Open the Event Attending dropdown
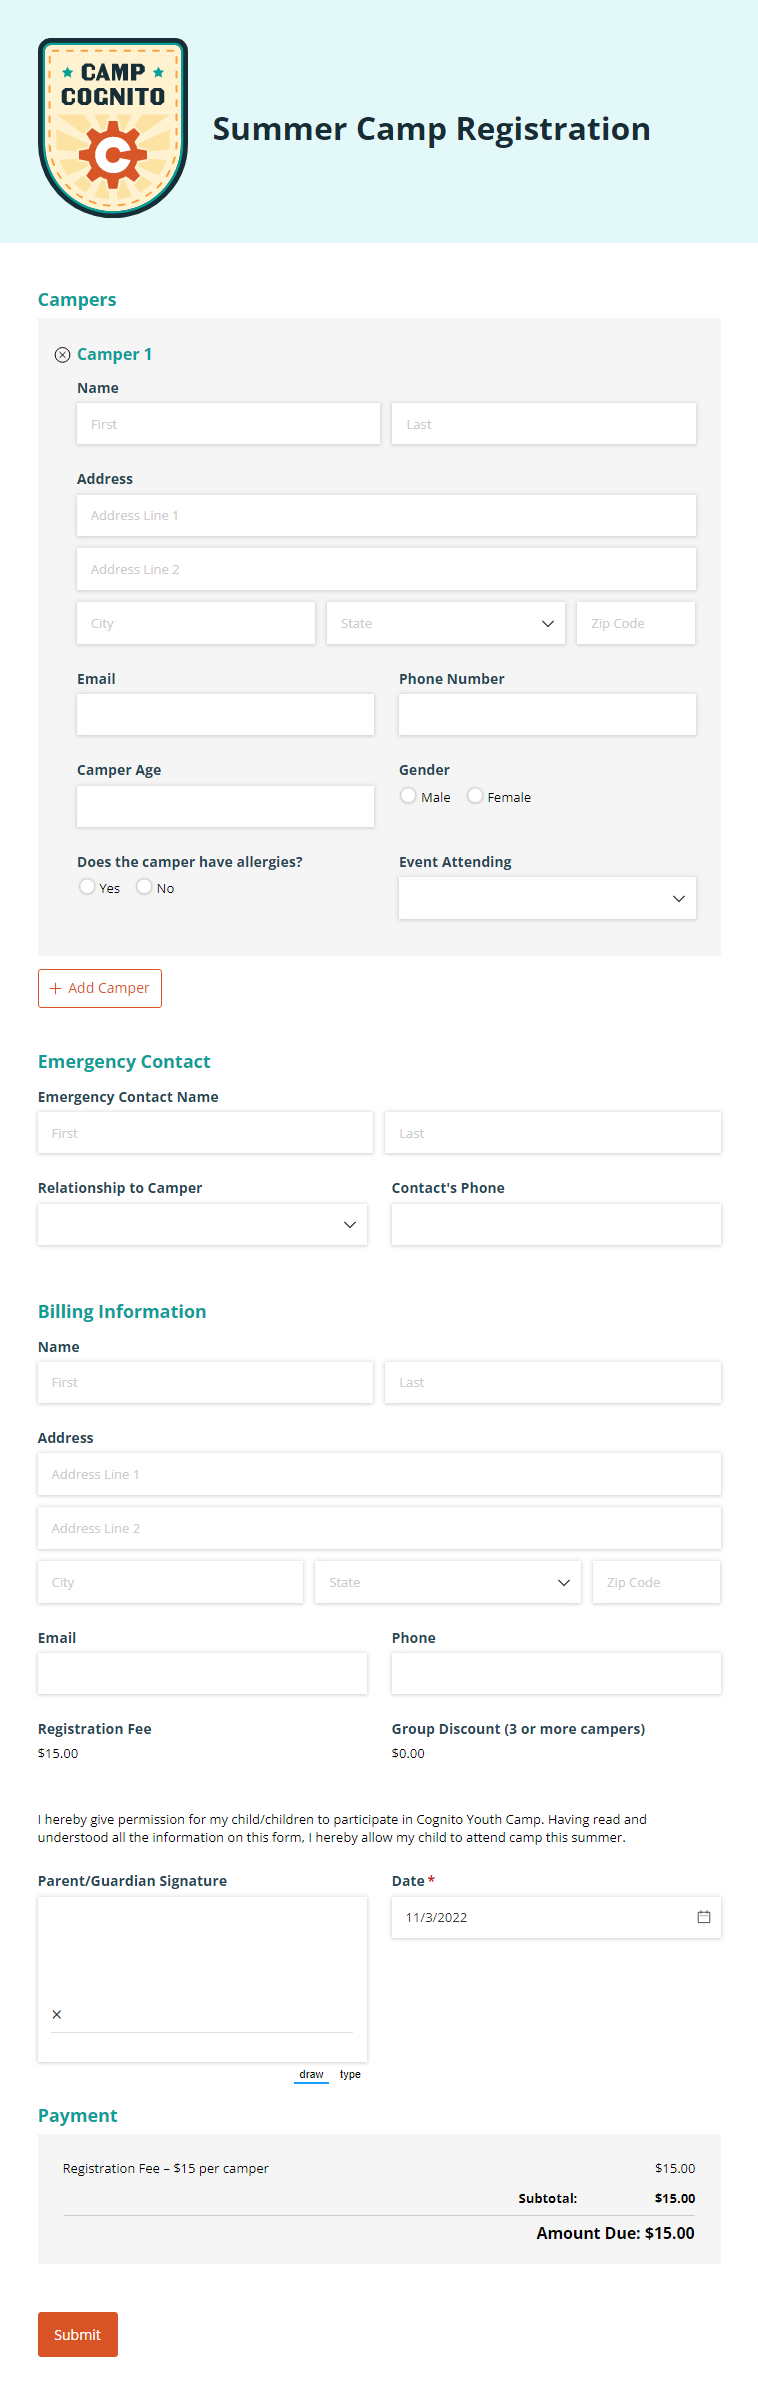Viewport: 758px width, 2395px height. 546,897
